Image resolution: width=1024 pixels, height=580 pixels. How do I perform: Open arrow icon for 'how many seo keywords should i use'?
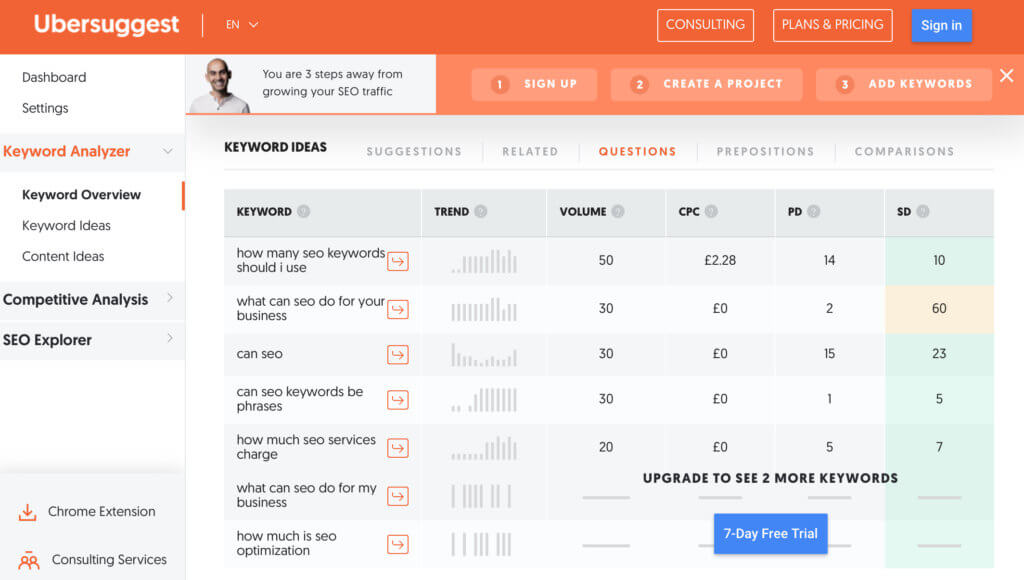pos(398,261)
